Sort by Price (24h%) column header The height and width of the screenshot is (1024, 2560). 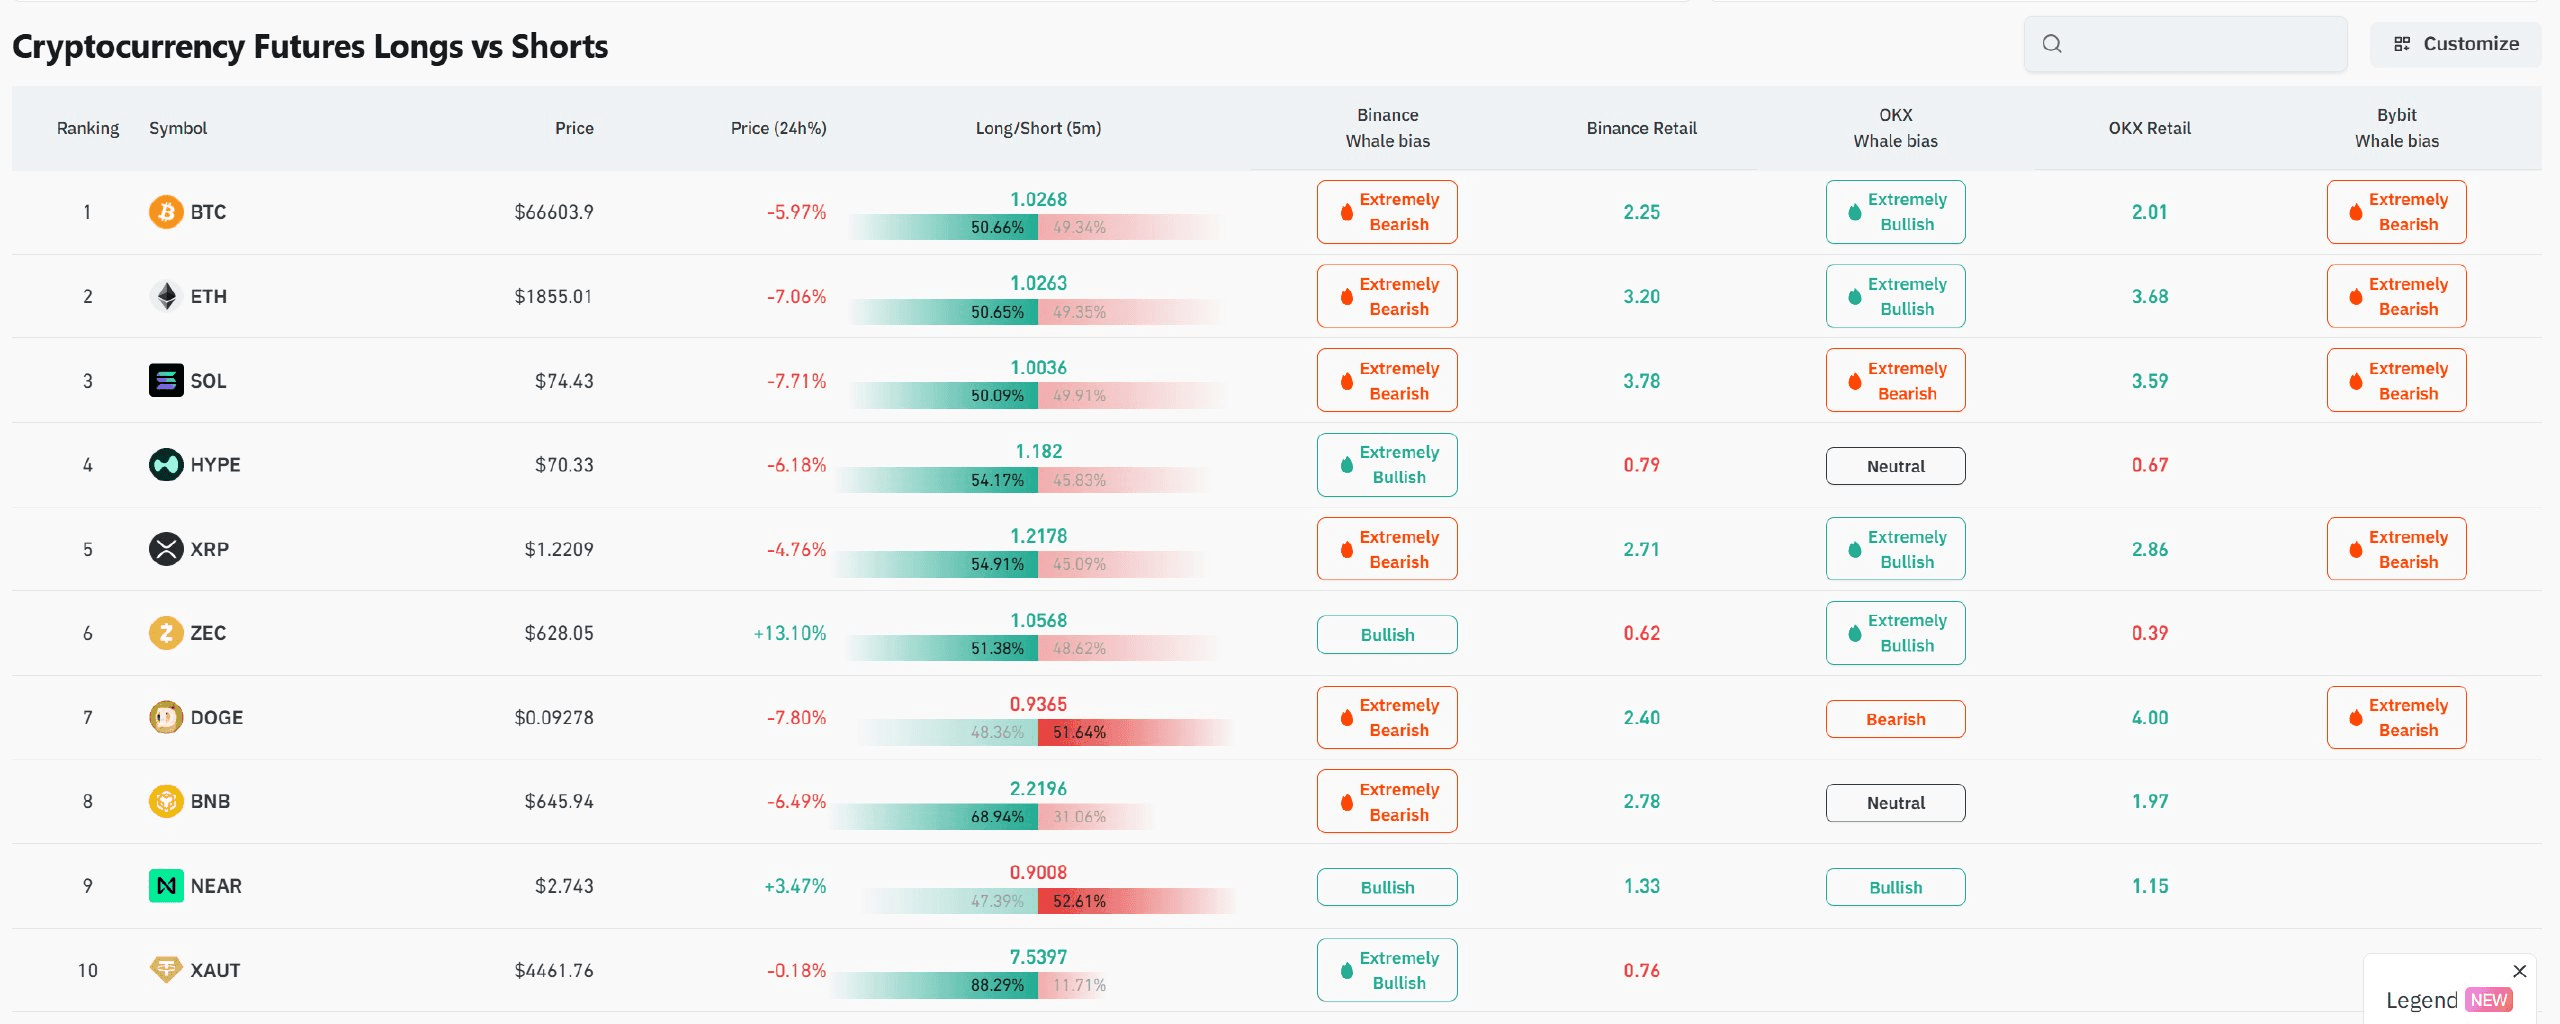click(778, 128)
